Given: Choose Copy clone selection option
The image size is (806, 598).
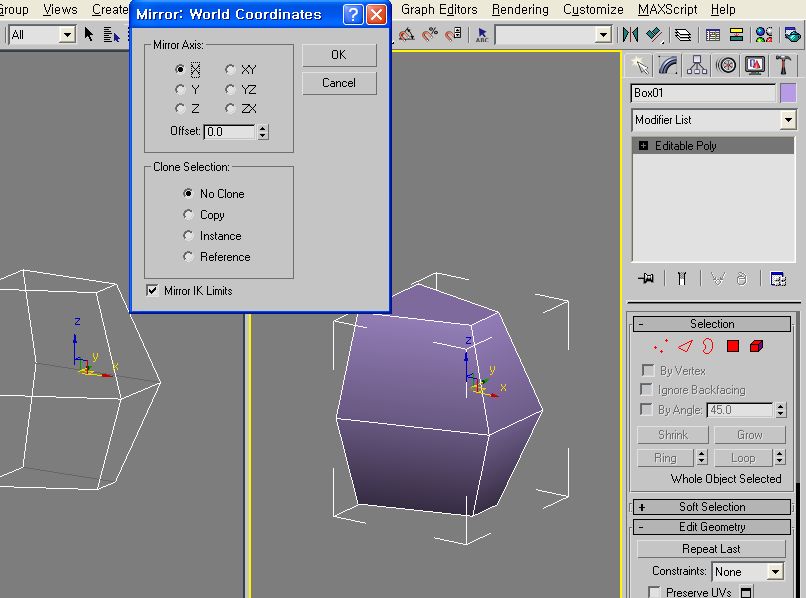Looking at the screenshot, I should (188, 214).
